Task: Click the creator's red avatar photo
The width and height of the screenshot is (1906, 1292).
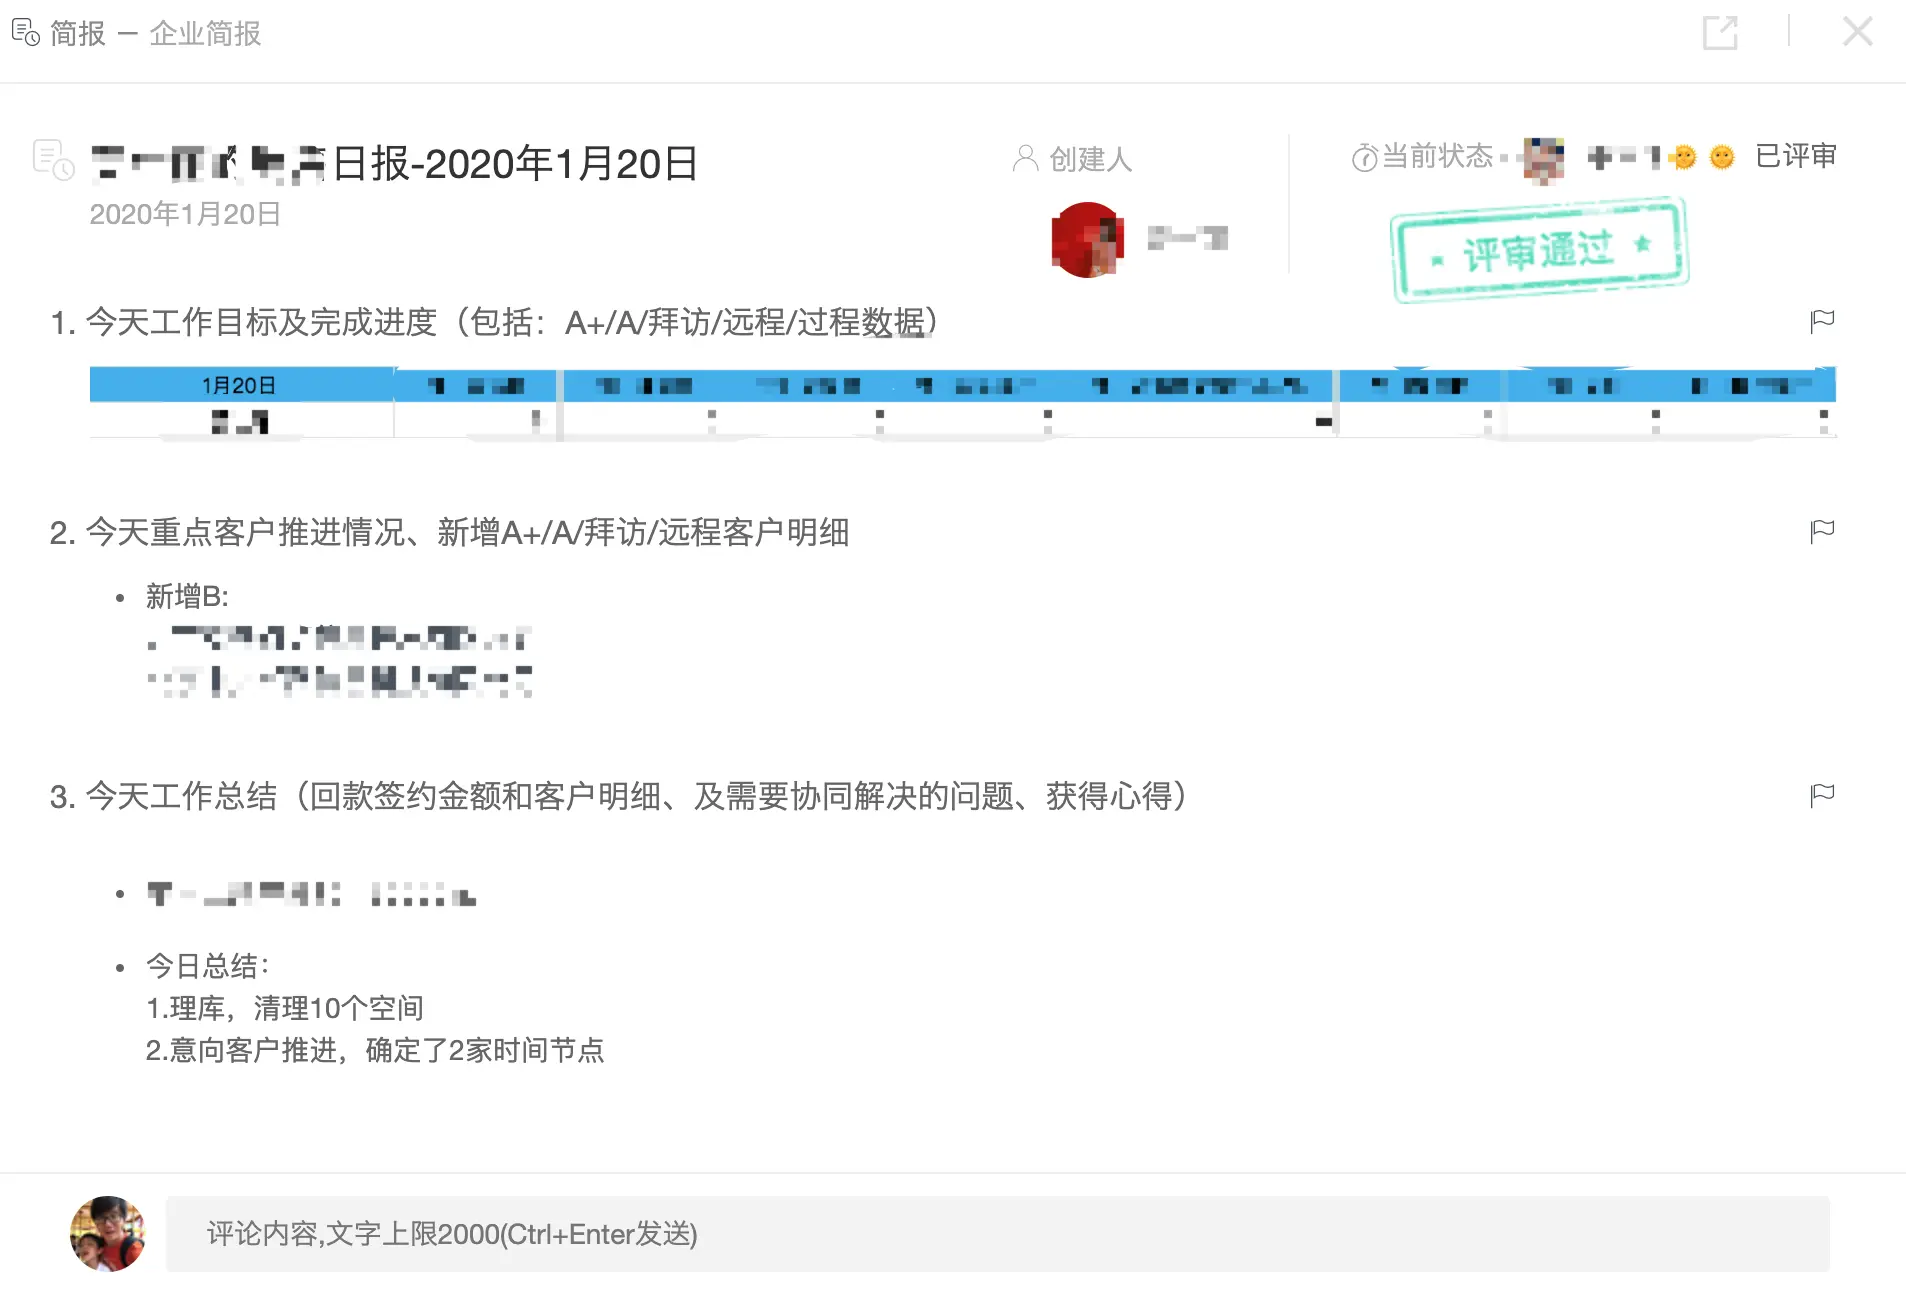Action: pos(1087,239)
